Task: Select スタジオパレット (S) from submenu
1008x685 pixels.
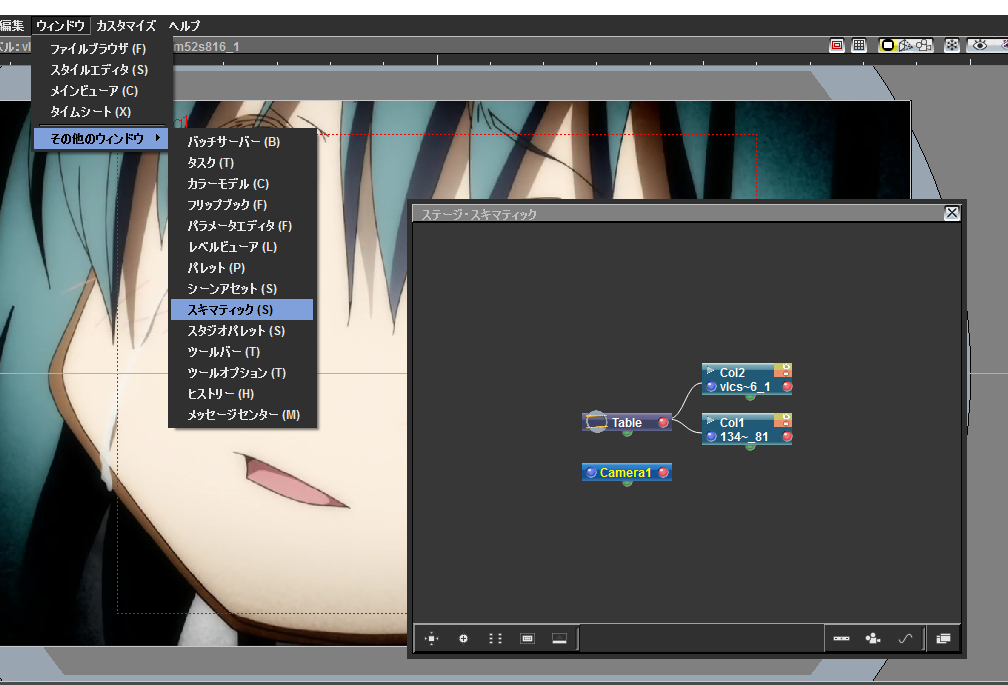Action: point(242,331)
